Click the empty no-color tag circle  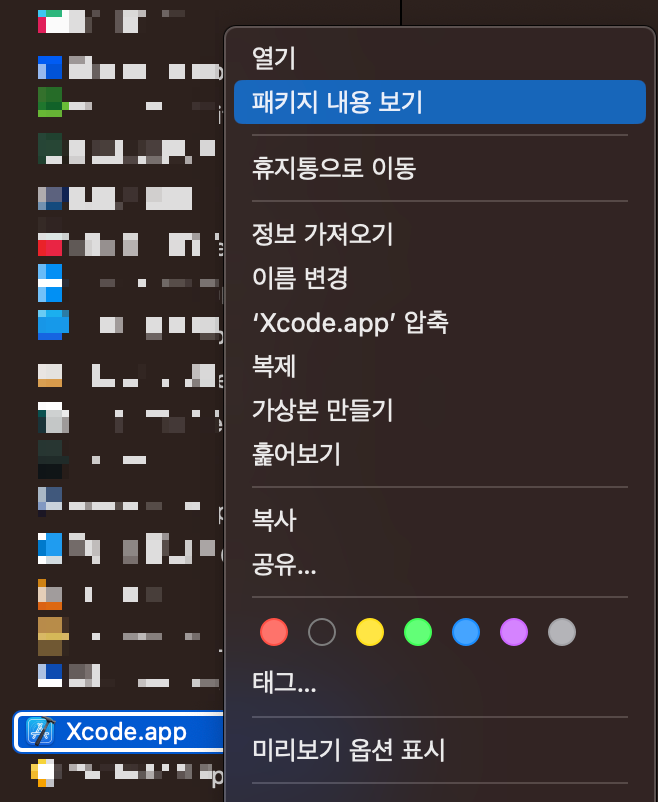pyautogui.click(x=322, y=632)
